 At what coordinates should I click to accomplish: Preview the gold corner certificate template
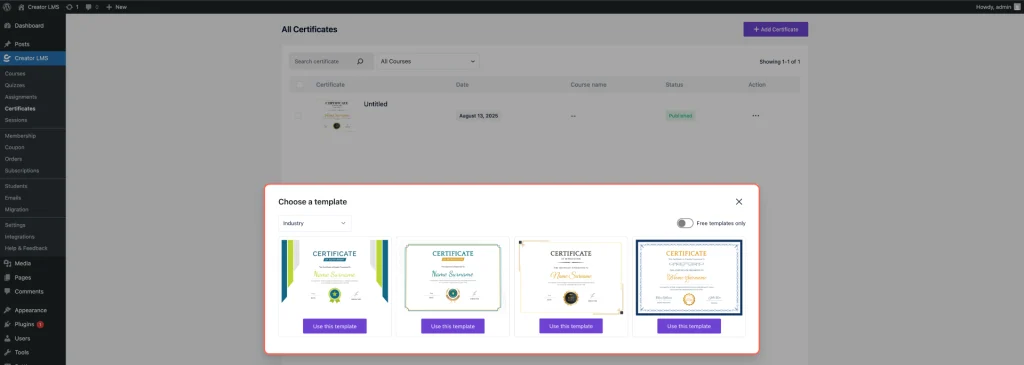tap(571, 277)
